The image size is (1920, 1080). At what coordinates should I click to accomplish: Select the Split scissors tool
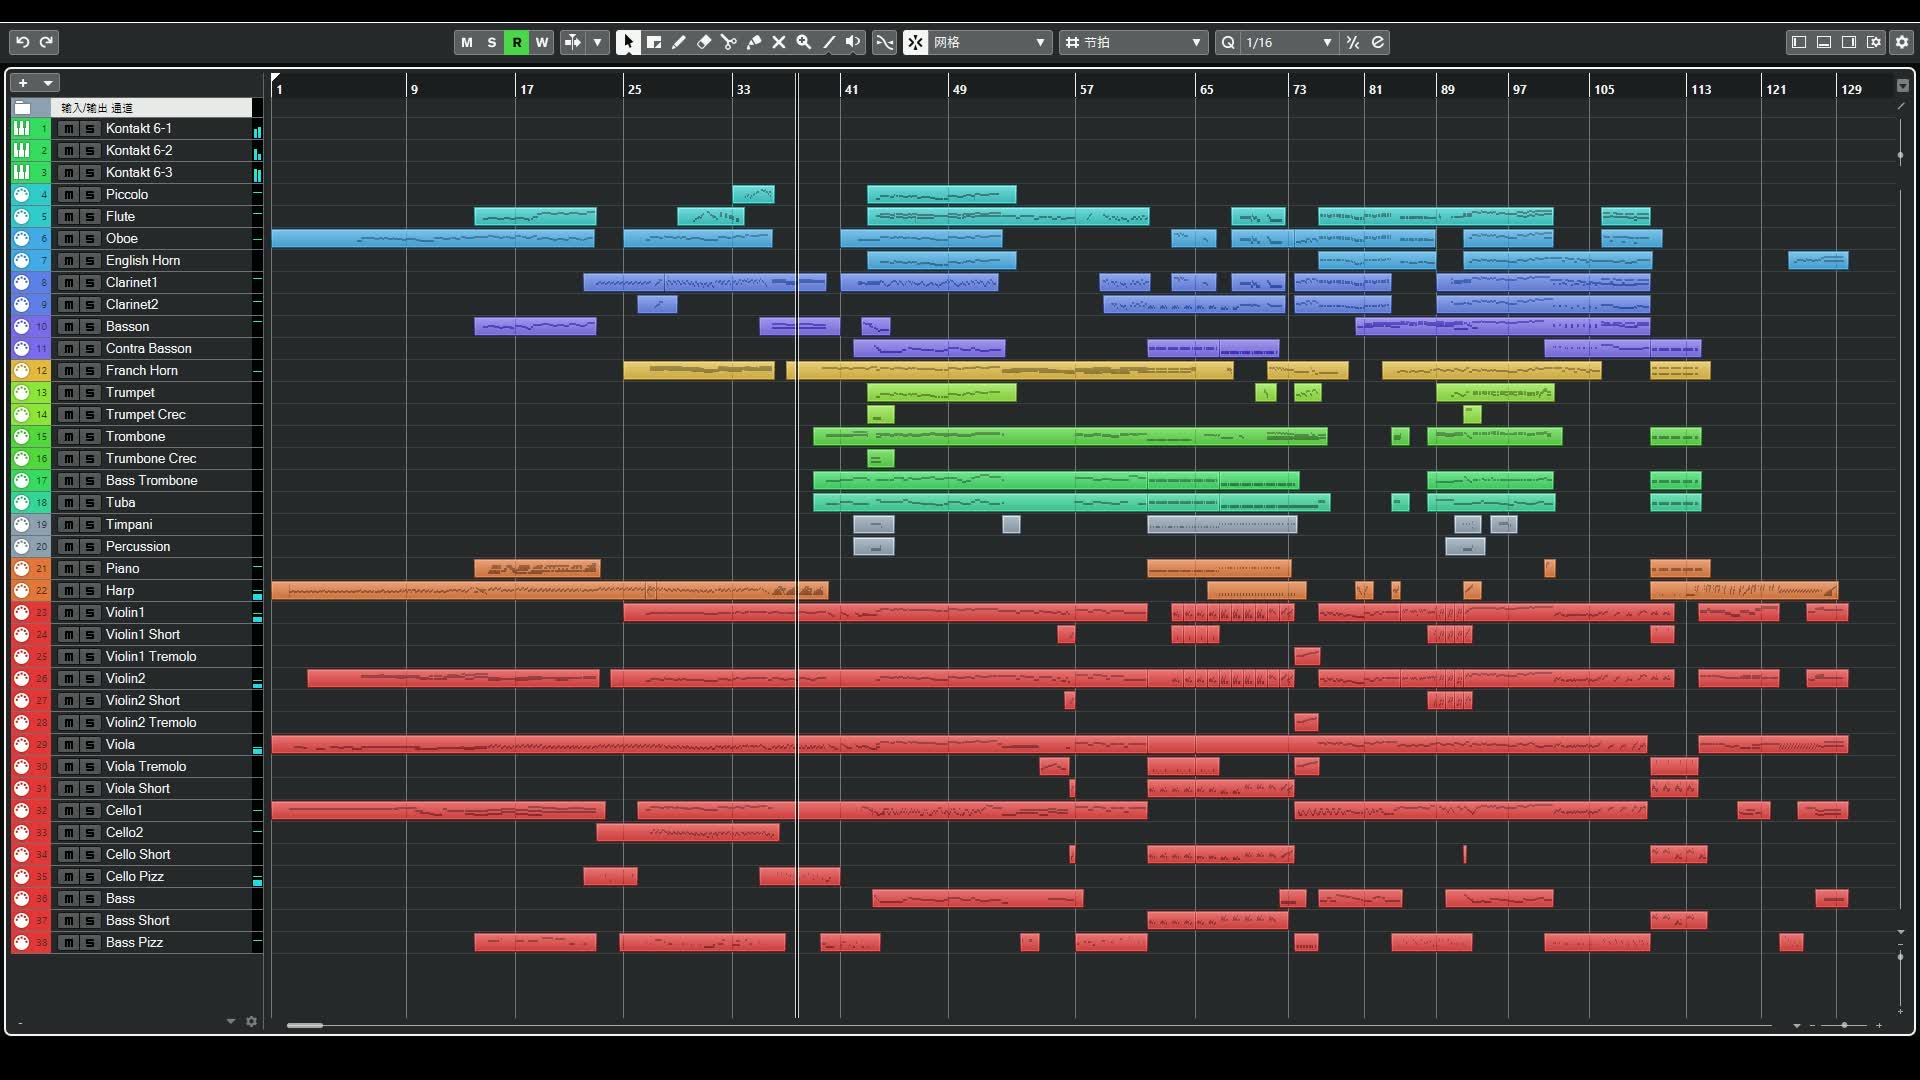[x=729, y=42]
